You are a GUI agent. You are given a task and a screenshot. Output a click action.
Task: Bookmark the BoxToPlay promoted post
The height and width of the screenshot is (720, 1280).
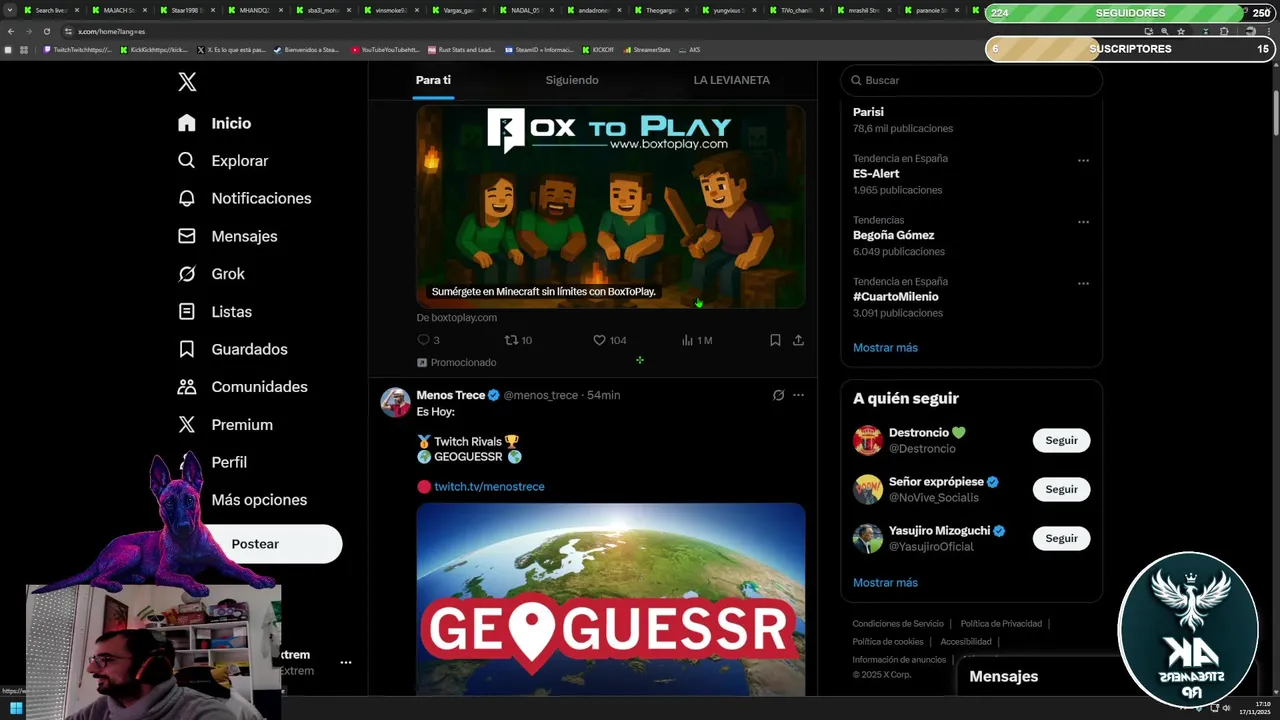pos(775,340)
